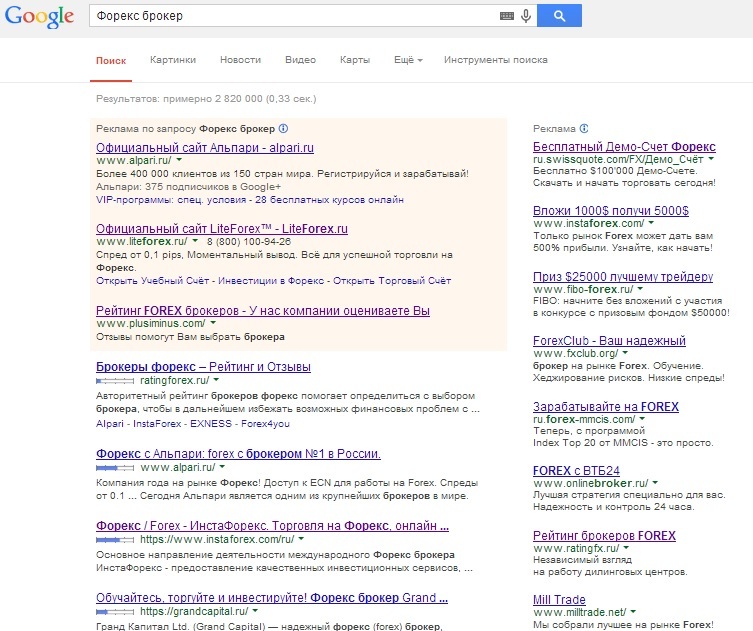This screenshot has height=631, width=753.
Task: Open 'Рейтинг FOREX брокеров - У нас компании' link
Action: click(x=263, y=311)
